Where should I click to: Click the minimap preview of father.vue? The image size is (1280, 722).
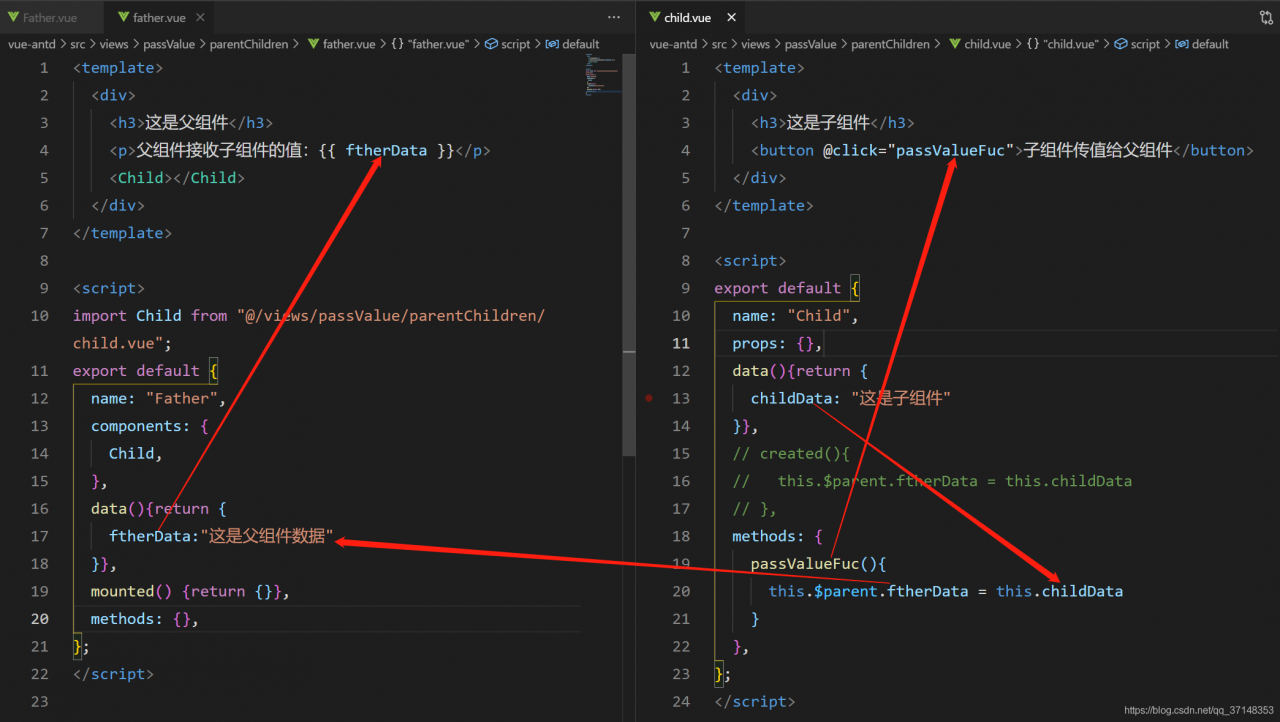pyautogui.click(x=604, y=76)
